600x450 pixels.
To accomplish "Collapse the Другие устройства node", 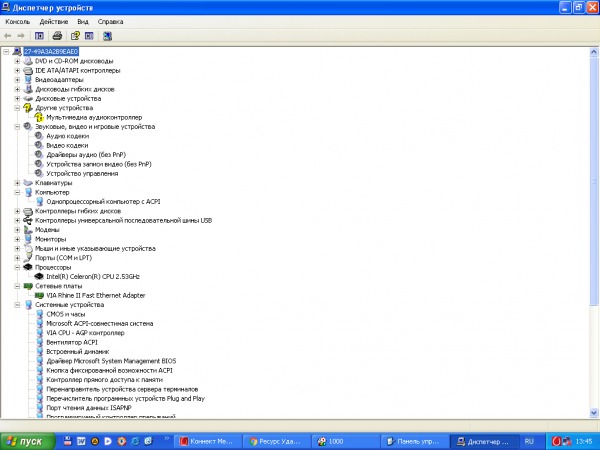I will pyautogui.click(x=17, y=108).
